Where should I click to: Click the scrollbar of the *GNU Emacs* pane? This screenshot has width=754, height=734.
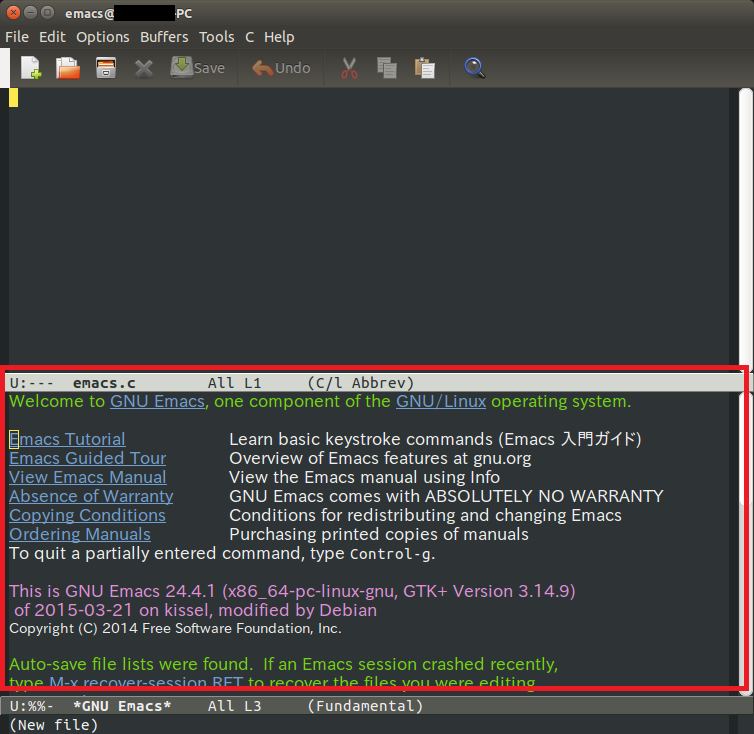[746, 544]
